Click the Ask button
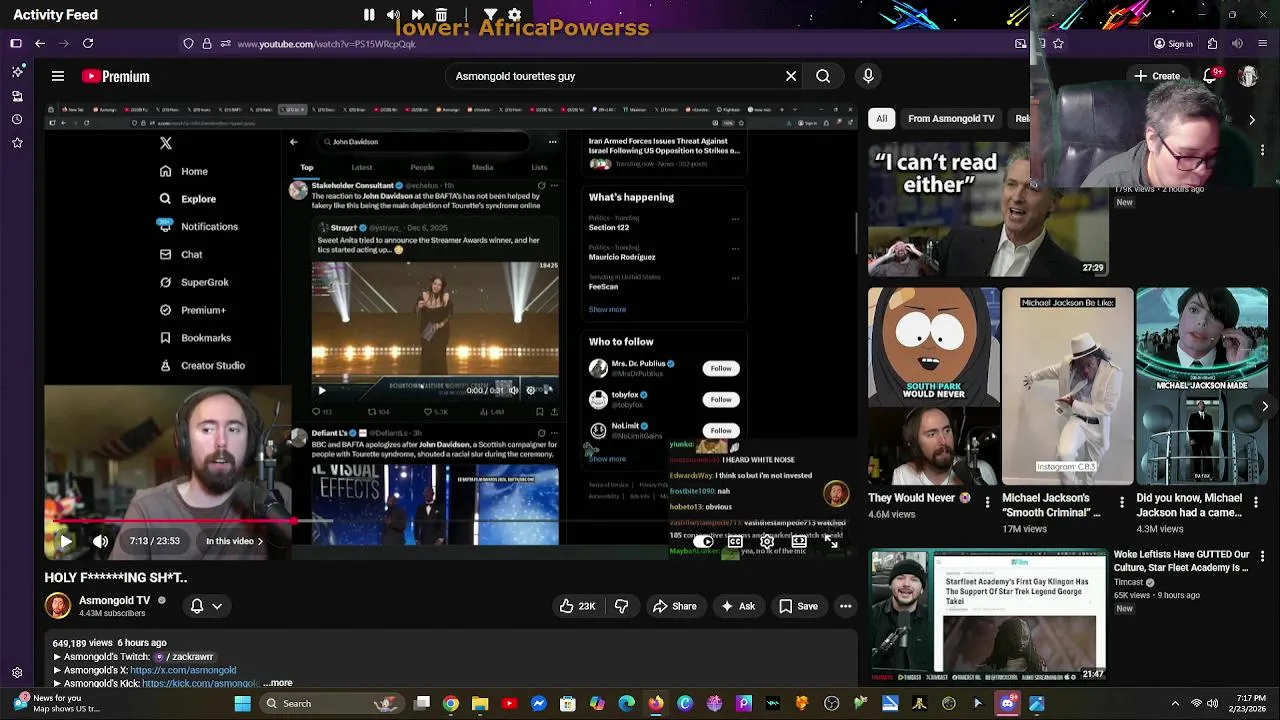Screen dimensions: 1280x720 coord(737,606)
